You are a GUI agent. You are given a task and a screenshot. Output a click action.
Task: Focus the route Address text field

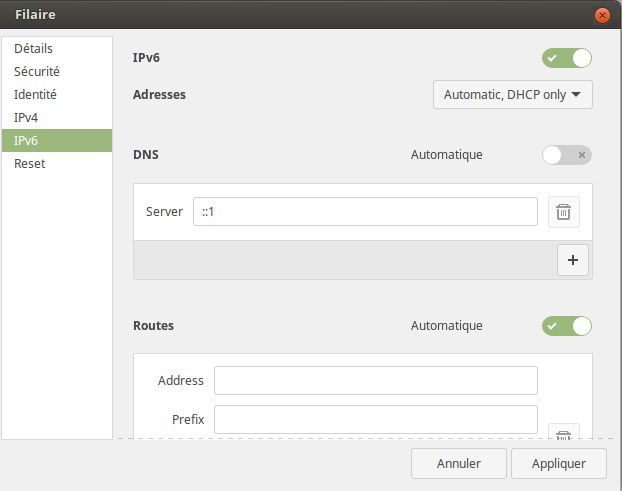tap(375, 381)
